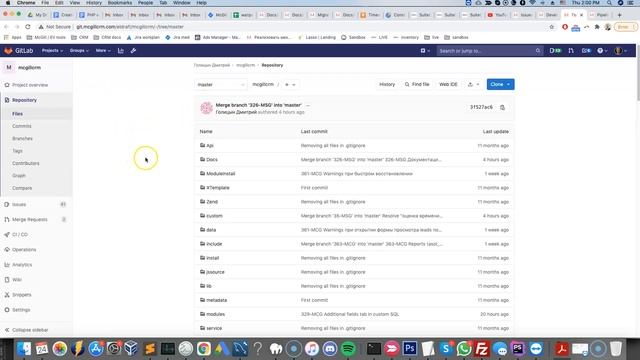Open a new Chrome tab with plus
640x360 pixels.
point(619,15)
